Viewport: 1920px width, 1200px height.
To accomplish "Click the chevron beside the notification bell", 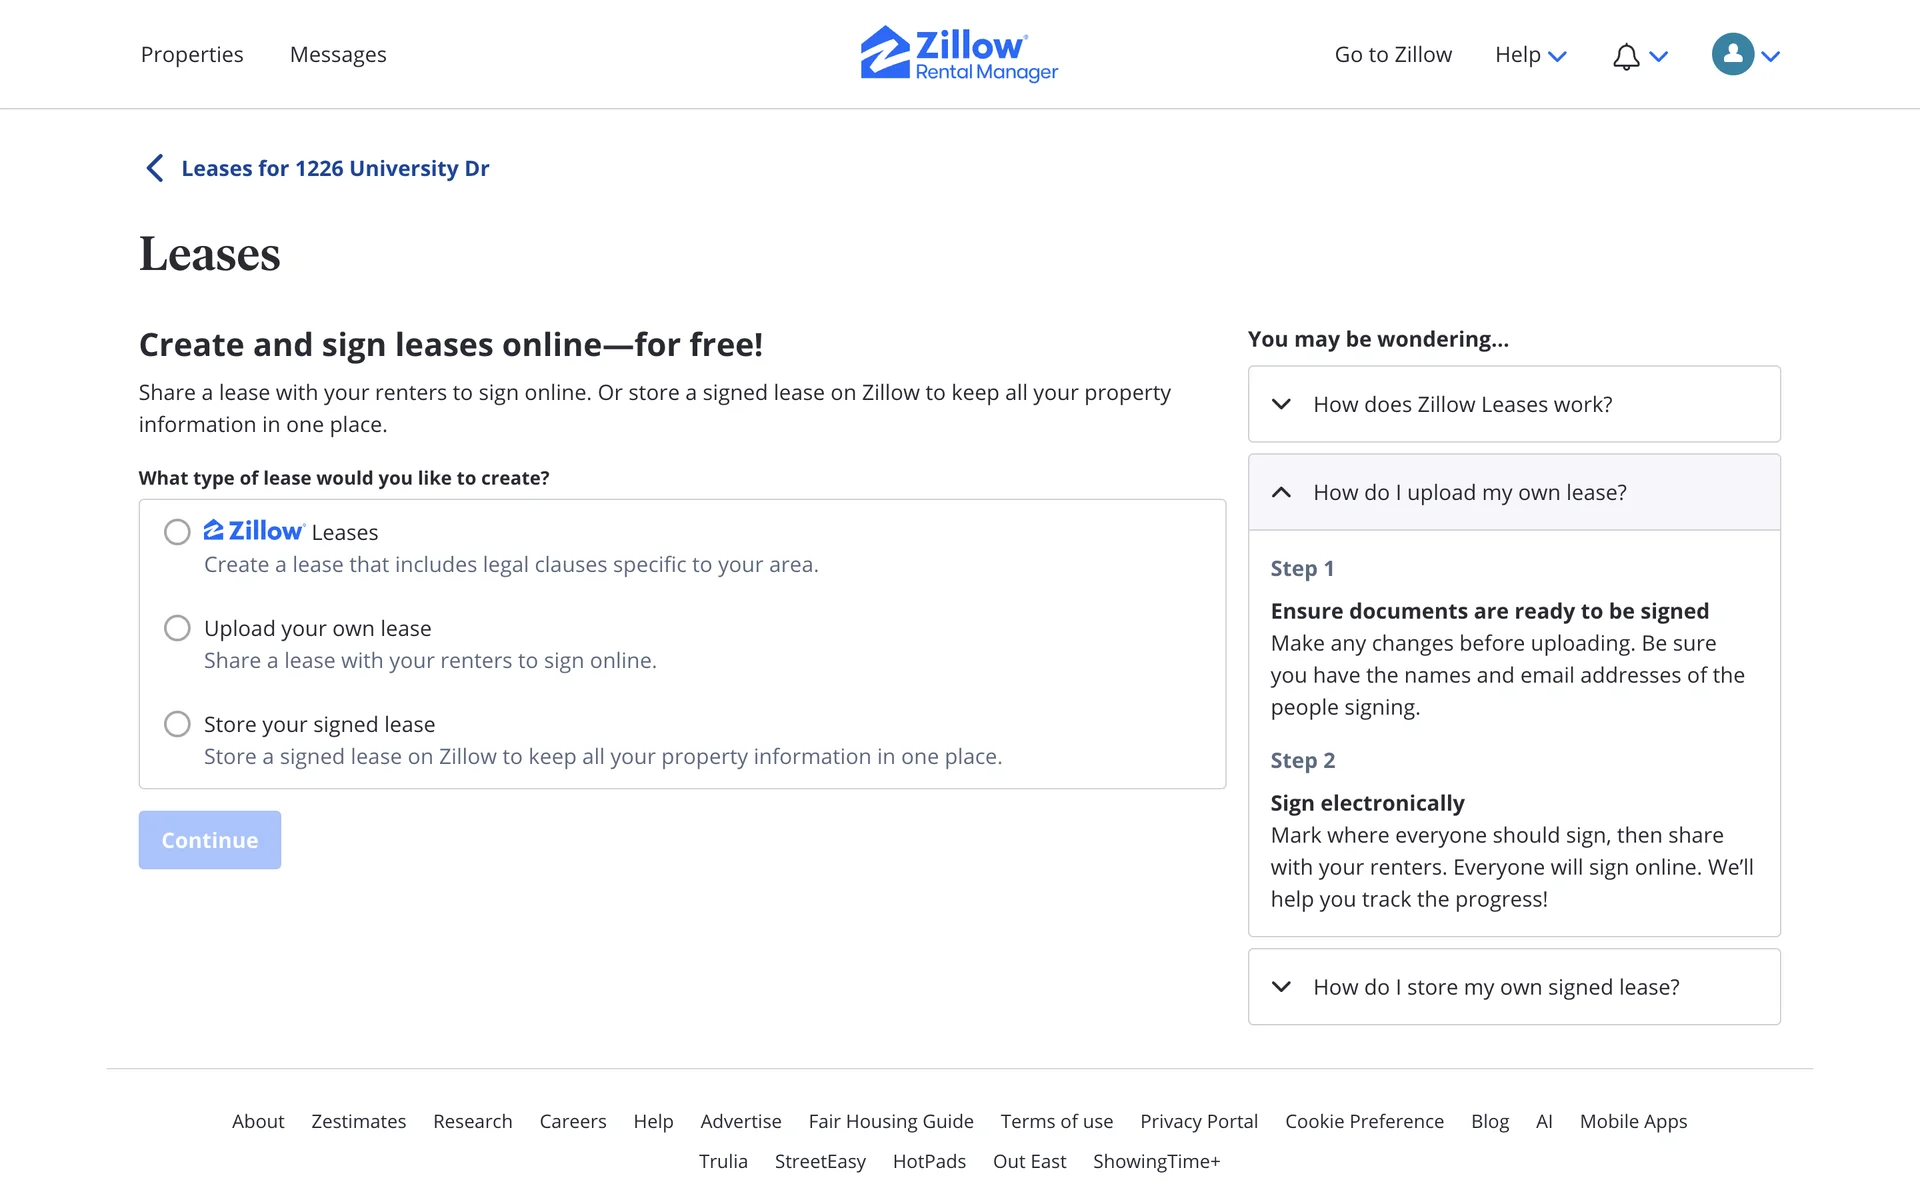I will point(1659,57).
